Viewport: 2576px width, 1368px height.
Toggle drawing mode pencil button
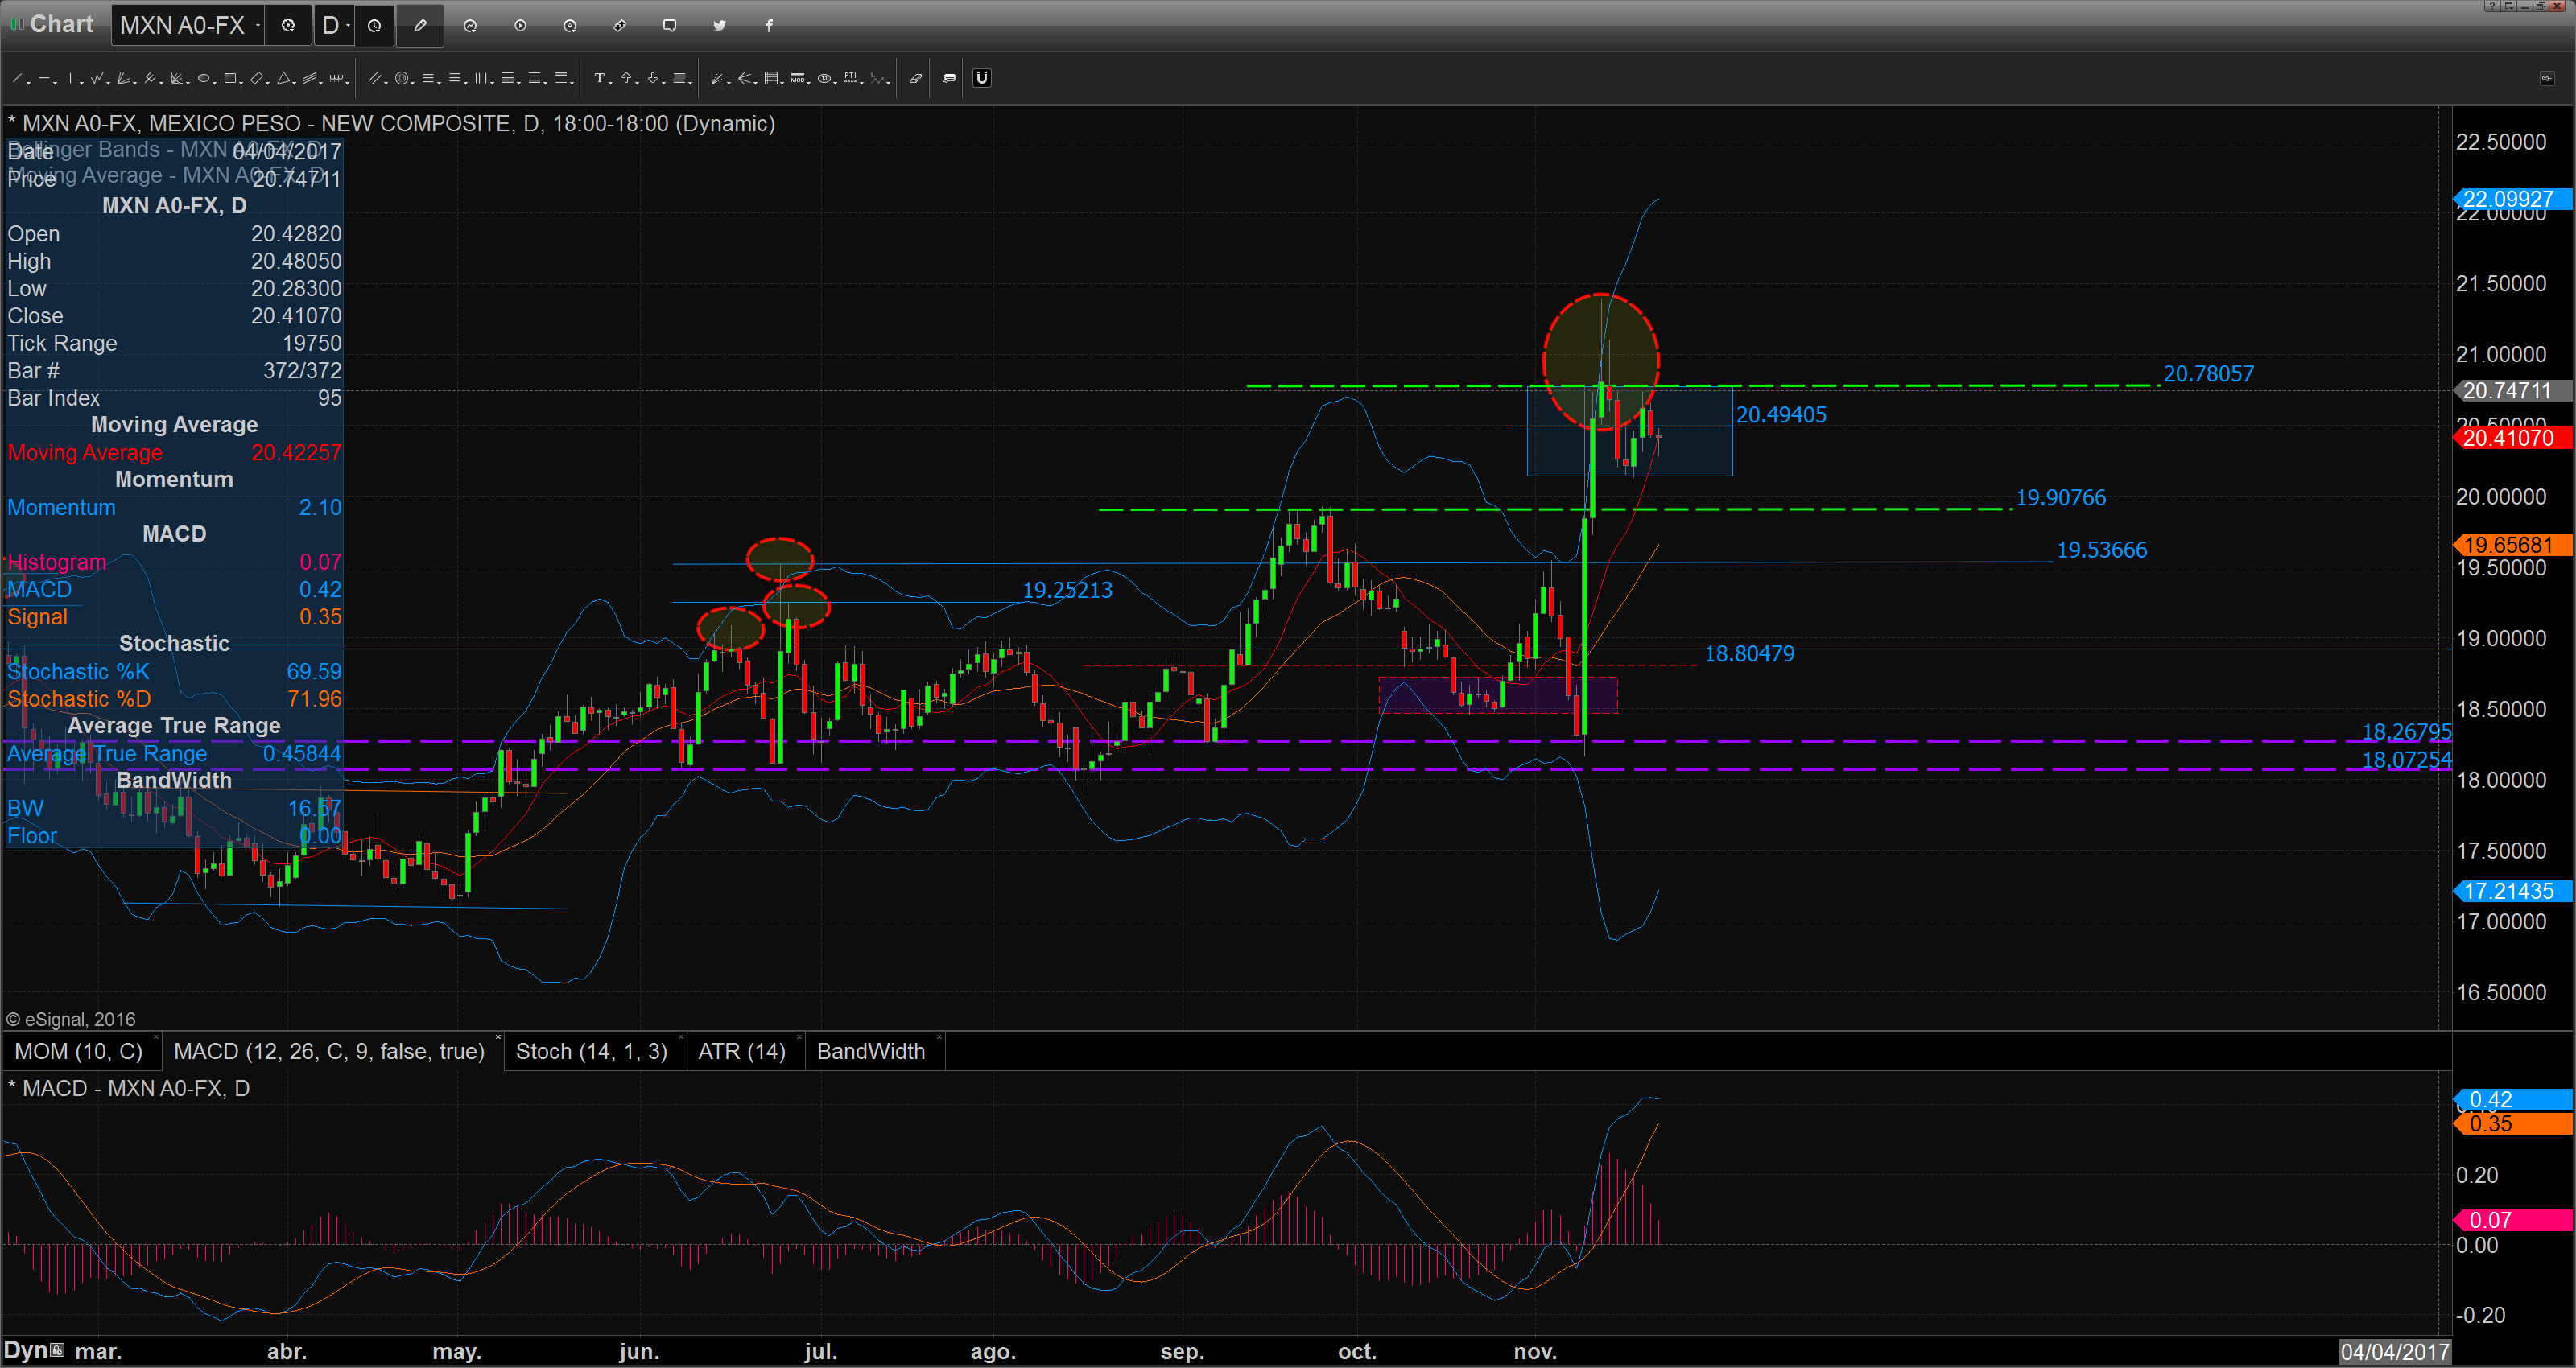(x=420, y=25)
